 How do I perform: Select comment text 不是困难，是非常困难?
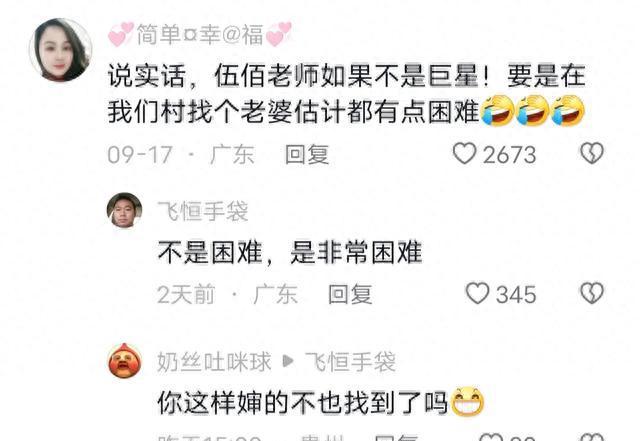pyautogui.click(x=290, y=252)
